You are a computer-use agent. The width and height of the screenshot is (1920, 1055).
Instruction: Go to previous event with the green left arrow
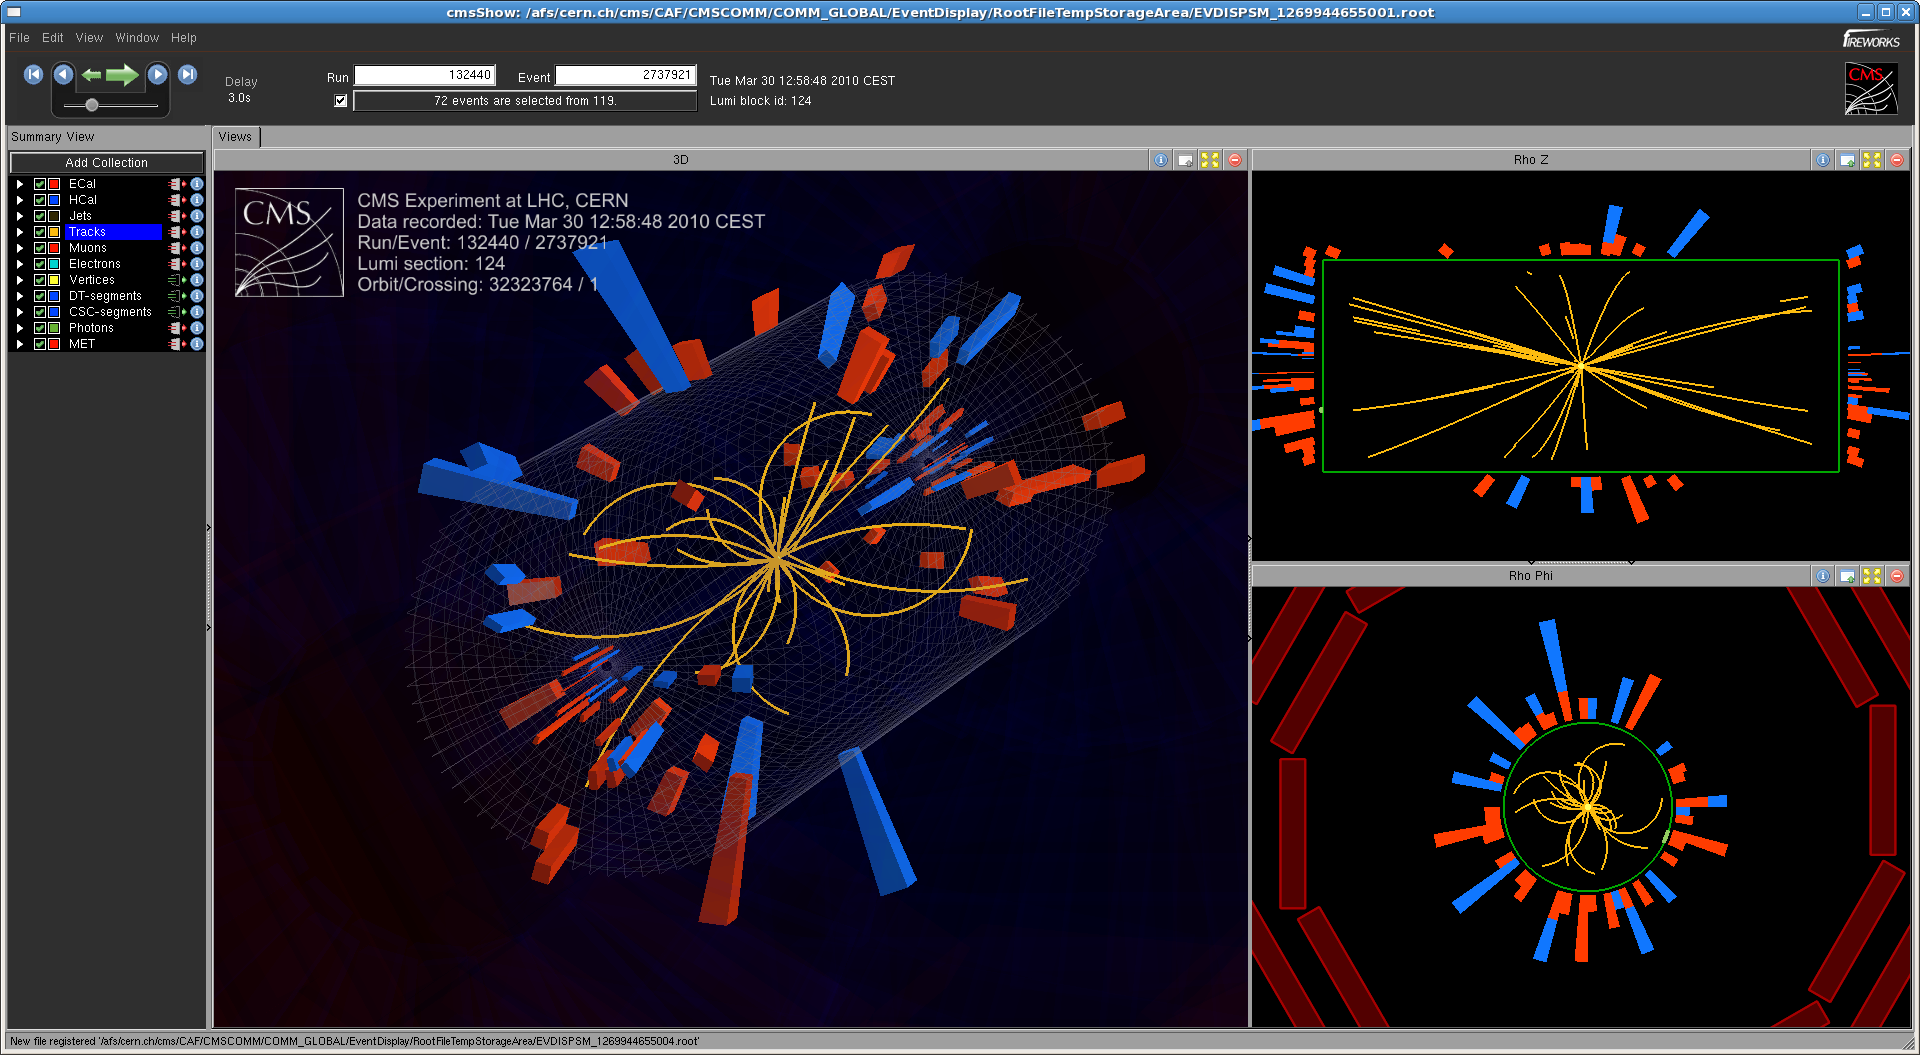click(91, 75)
